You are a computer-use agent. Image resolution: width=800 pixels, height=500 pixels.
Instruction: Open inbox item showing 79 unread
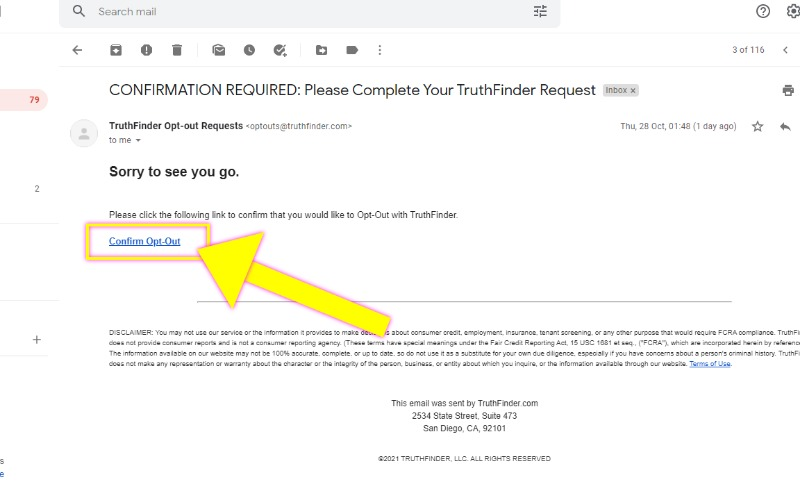(x=24, y=99)
